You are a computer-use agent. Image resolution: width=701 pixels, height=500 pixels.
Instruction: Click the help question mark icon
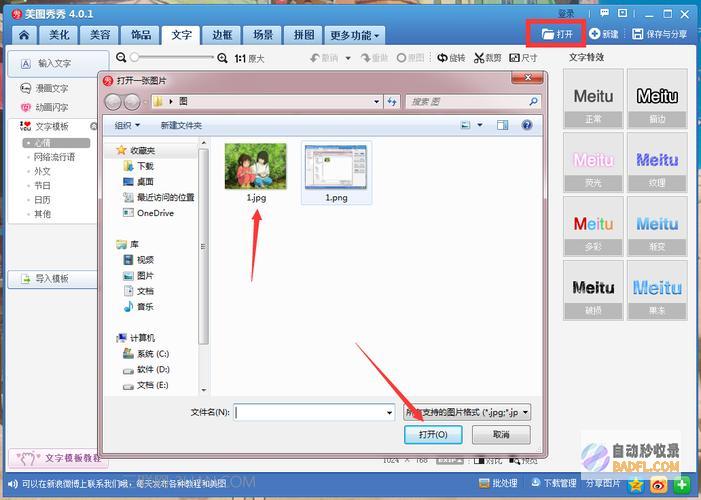[527, 125]
